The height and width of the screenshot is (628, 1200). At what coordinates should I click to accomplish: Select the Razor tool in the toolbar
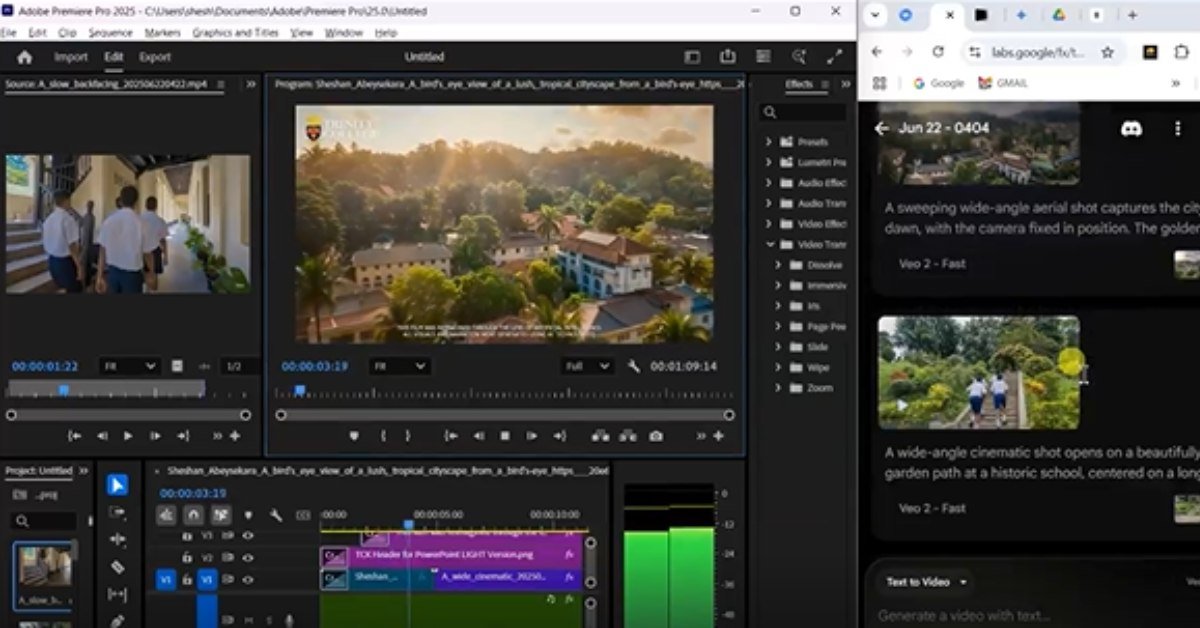117,567
